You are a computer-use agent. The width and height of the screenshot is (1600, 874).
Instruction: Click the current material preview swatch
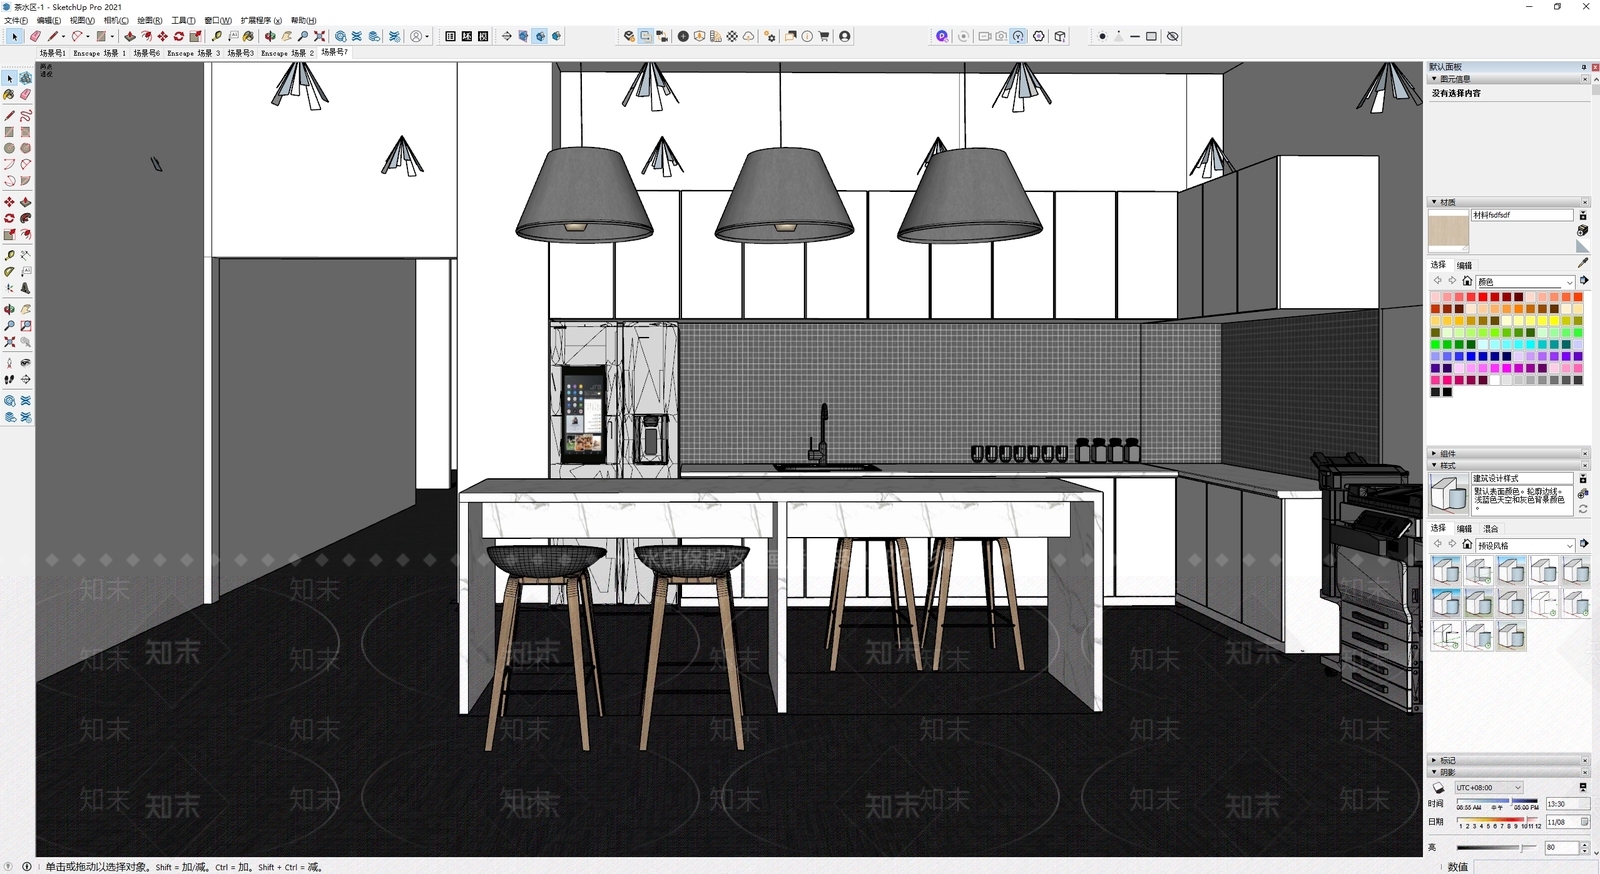[x=1448, y=231]
